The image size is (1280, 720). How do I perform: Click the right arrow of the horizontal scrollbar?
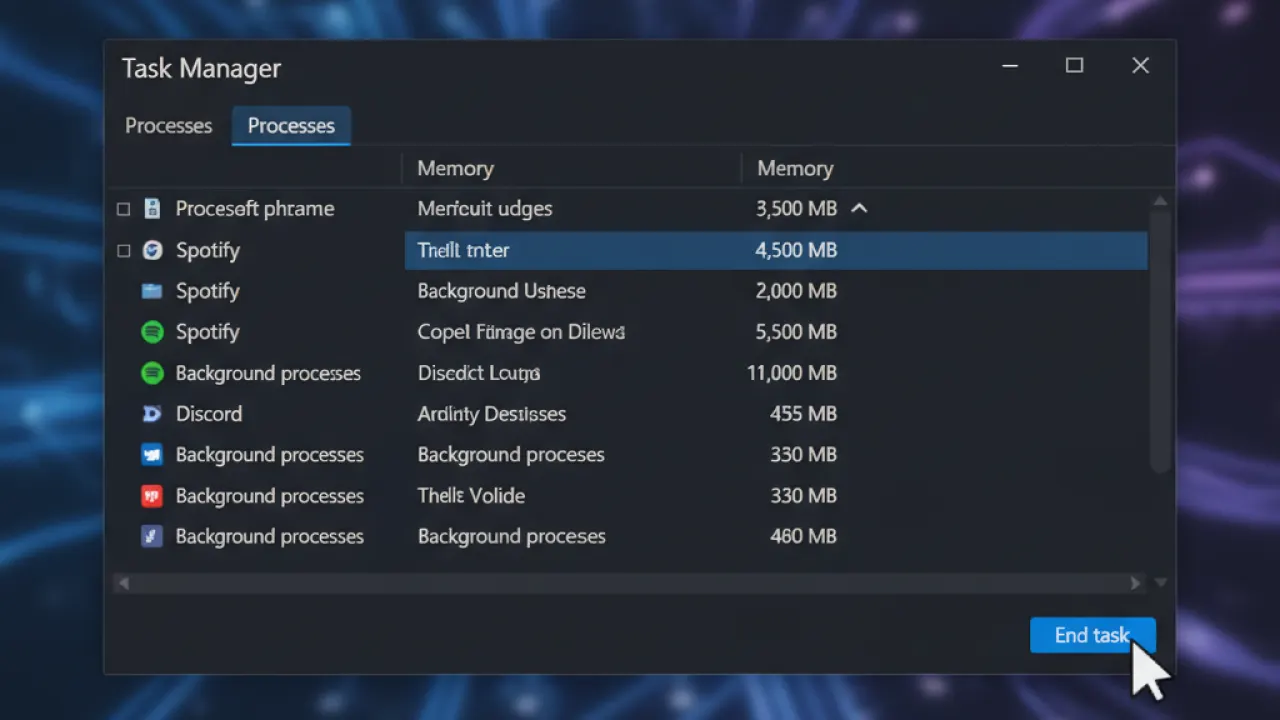(x=1135, y=582)
